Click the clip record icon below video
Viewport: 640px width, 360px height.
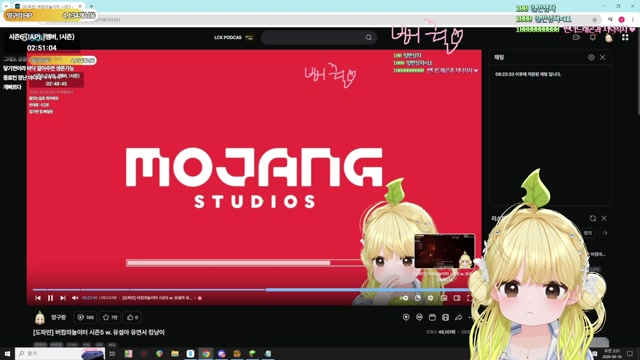click(x=406, y=317)
